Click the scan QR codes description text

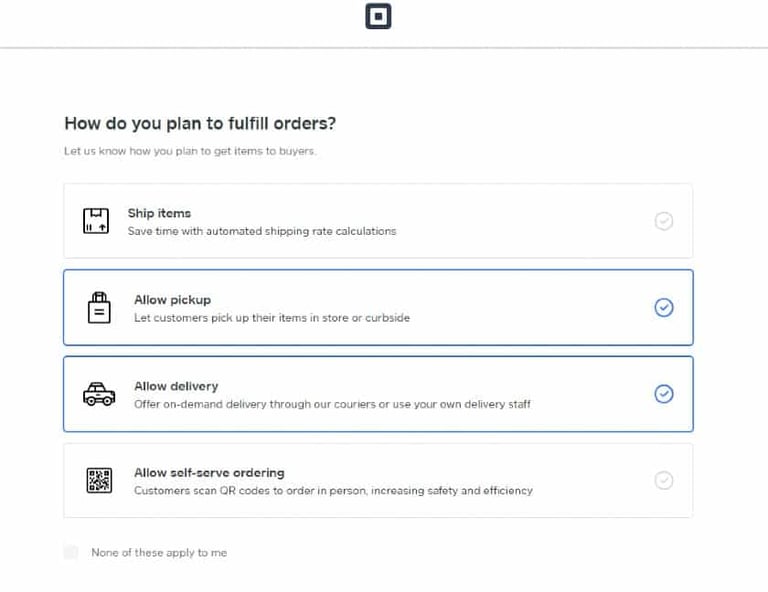tap(333, 491)
